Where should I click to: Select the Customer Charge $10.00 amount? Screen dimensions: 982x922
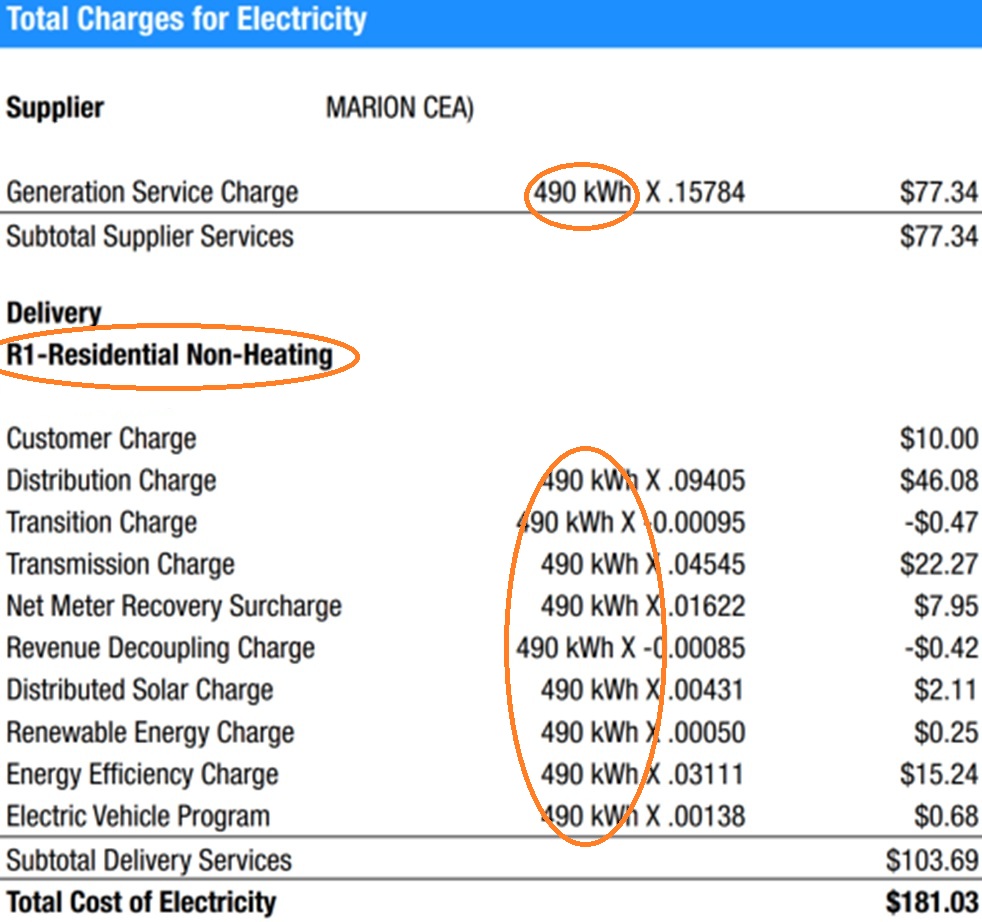click(938, 439)
